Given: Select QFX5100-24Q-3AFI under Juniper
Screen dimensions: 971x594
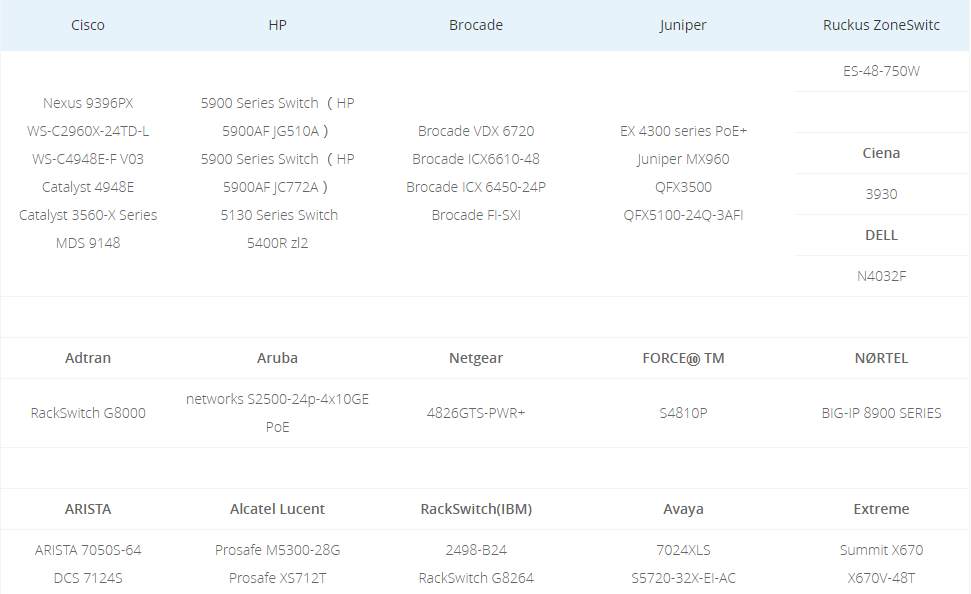Looking at the screenshot, I should pos(683,215).
